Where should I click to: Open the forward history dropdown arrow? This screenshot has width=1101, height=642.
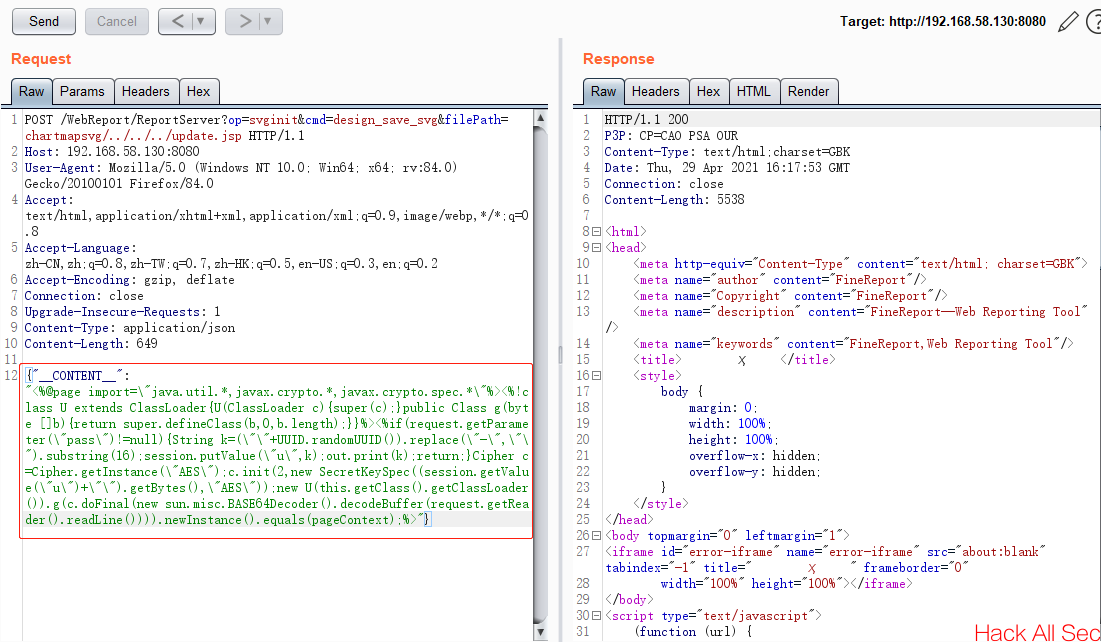click(269, 21)
